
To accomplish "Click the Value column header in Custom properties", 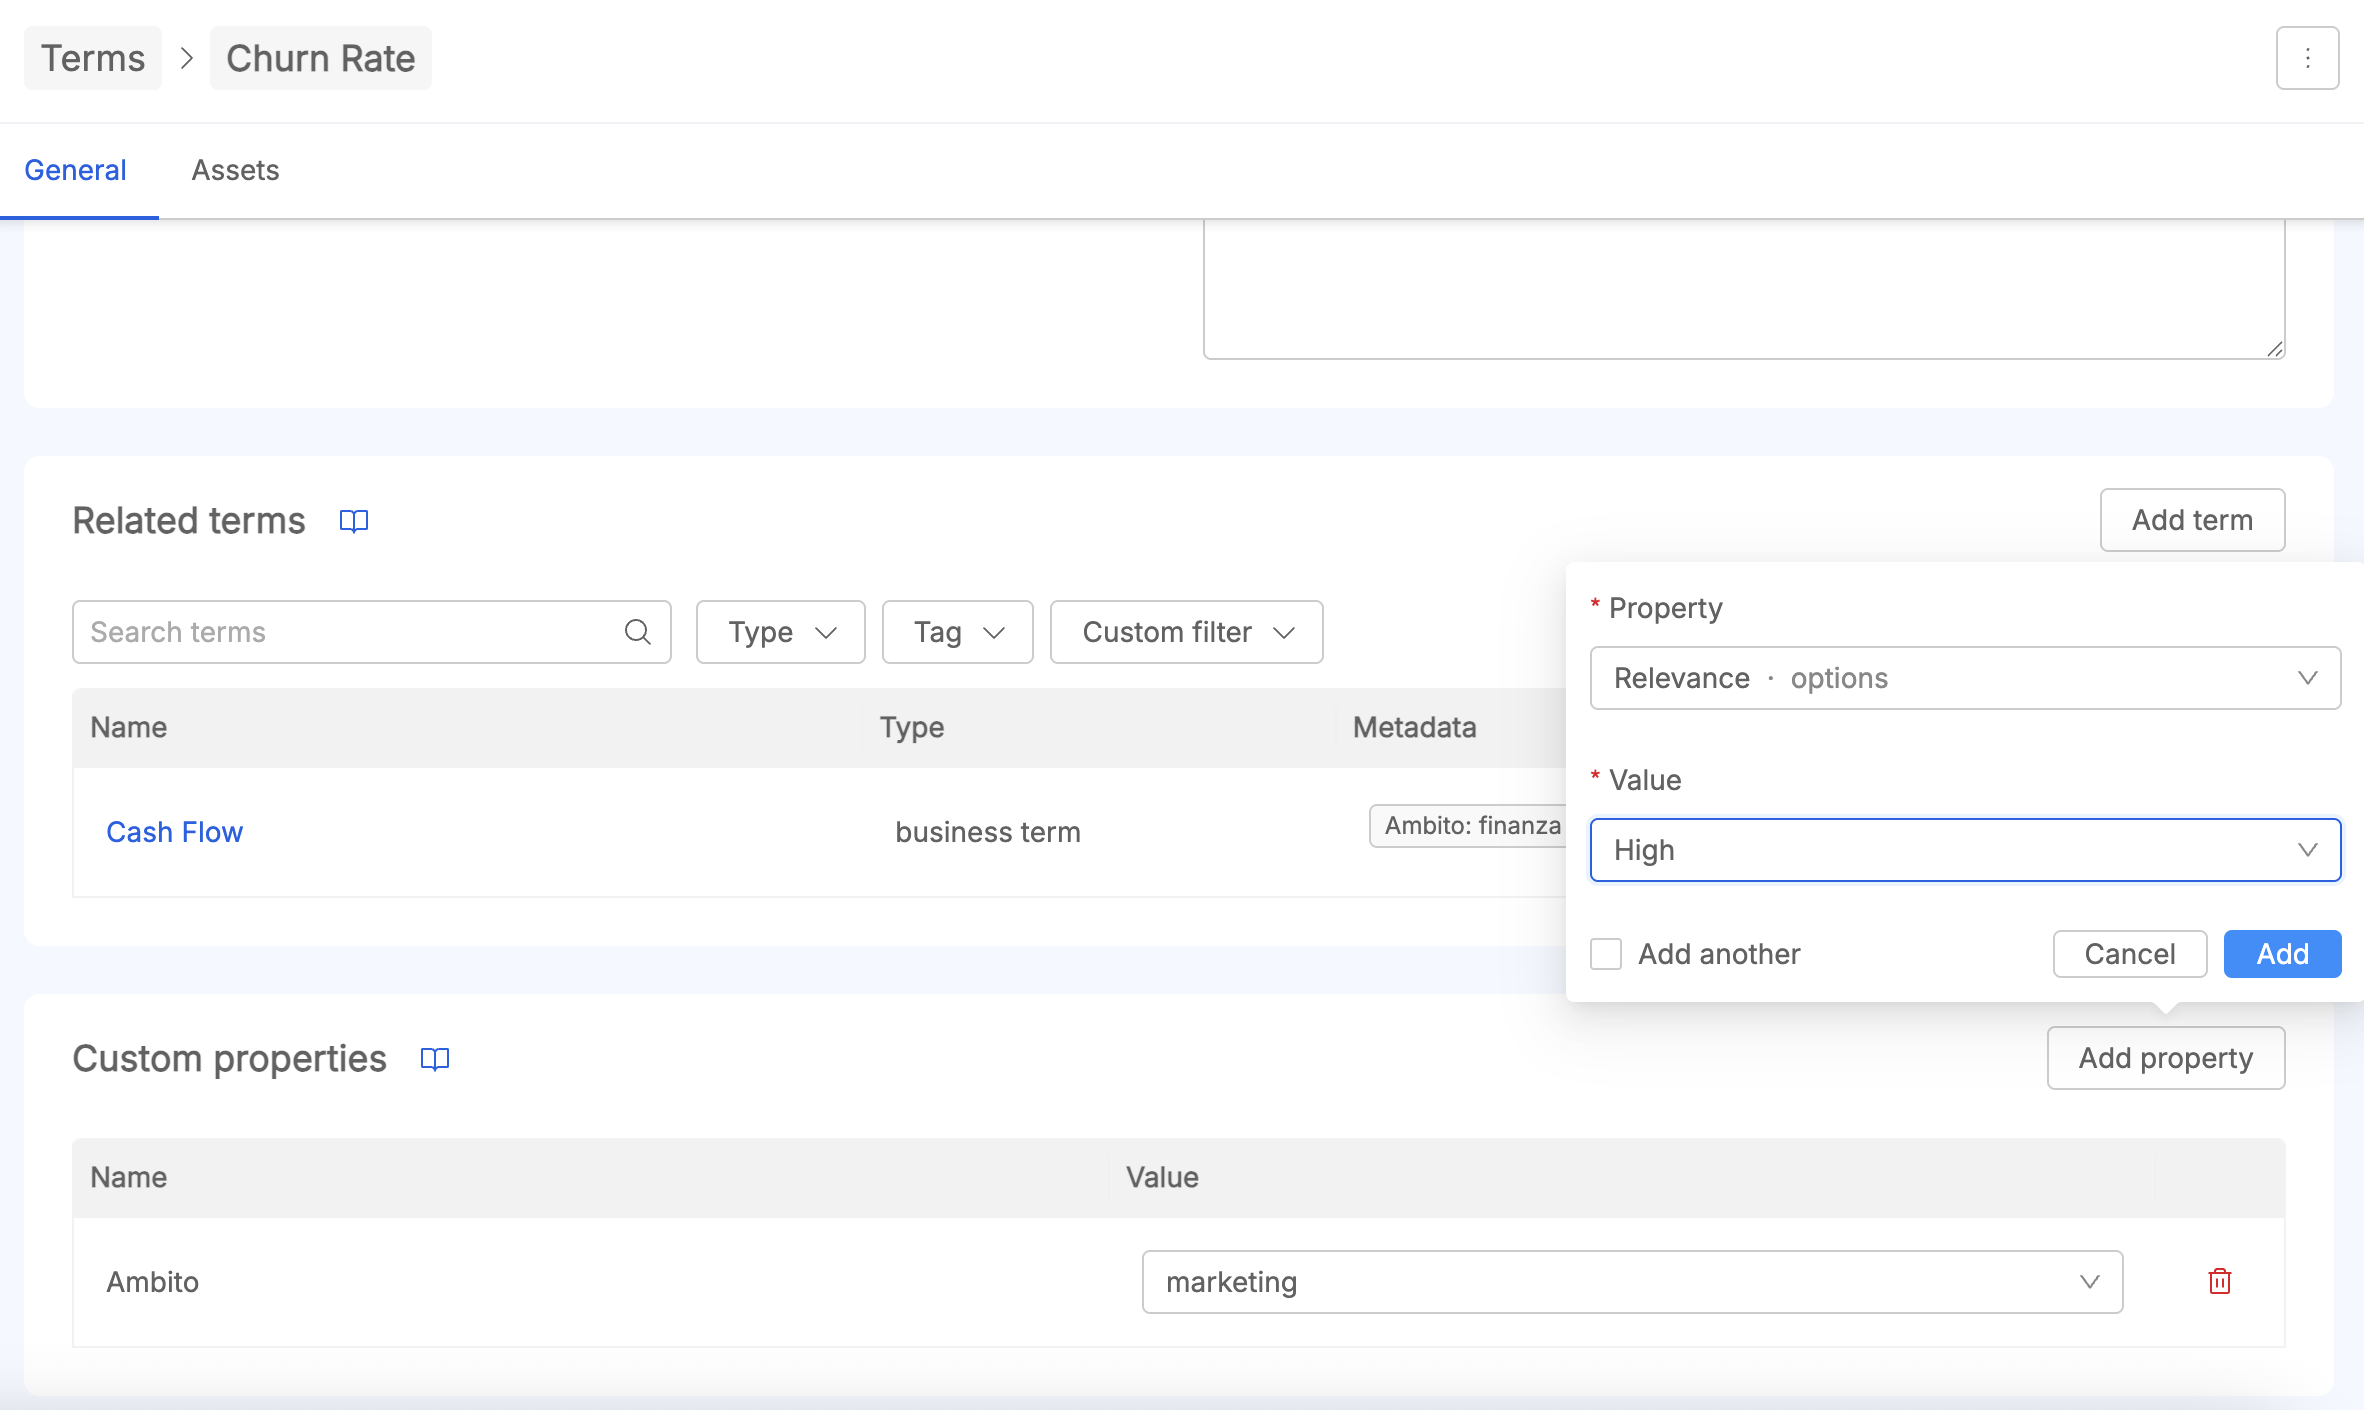I will click(1162, 1177).
